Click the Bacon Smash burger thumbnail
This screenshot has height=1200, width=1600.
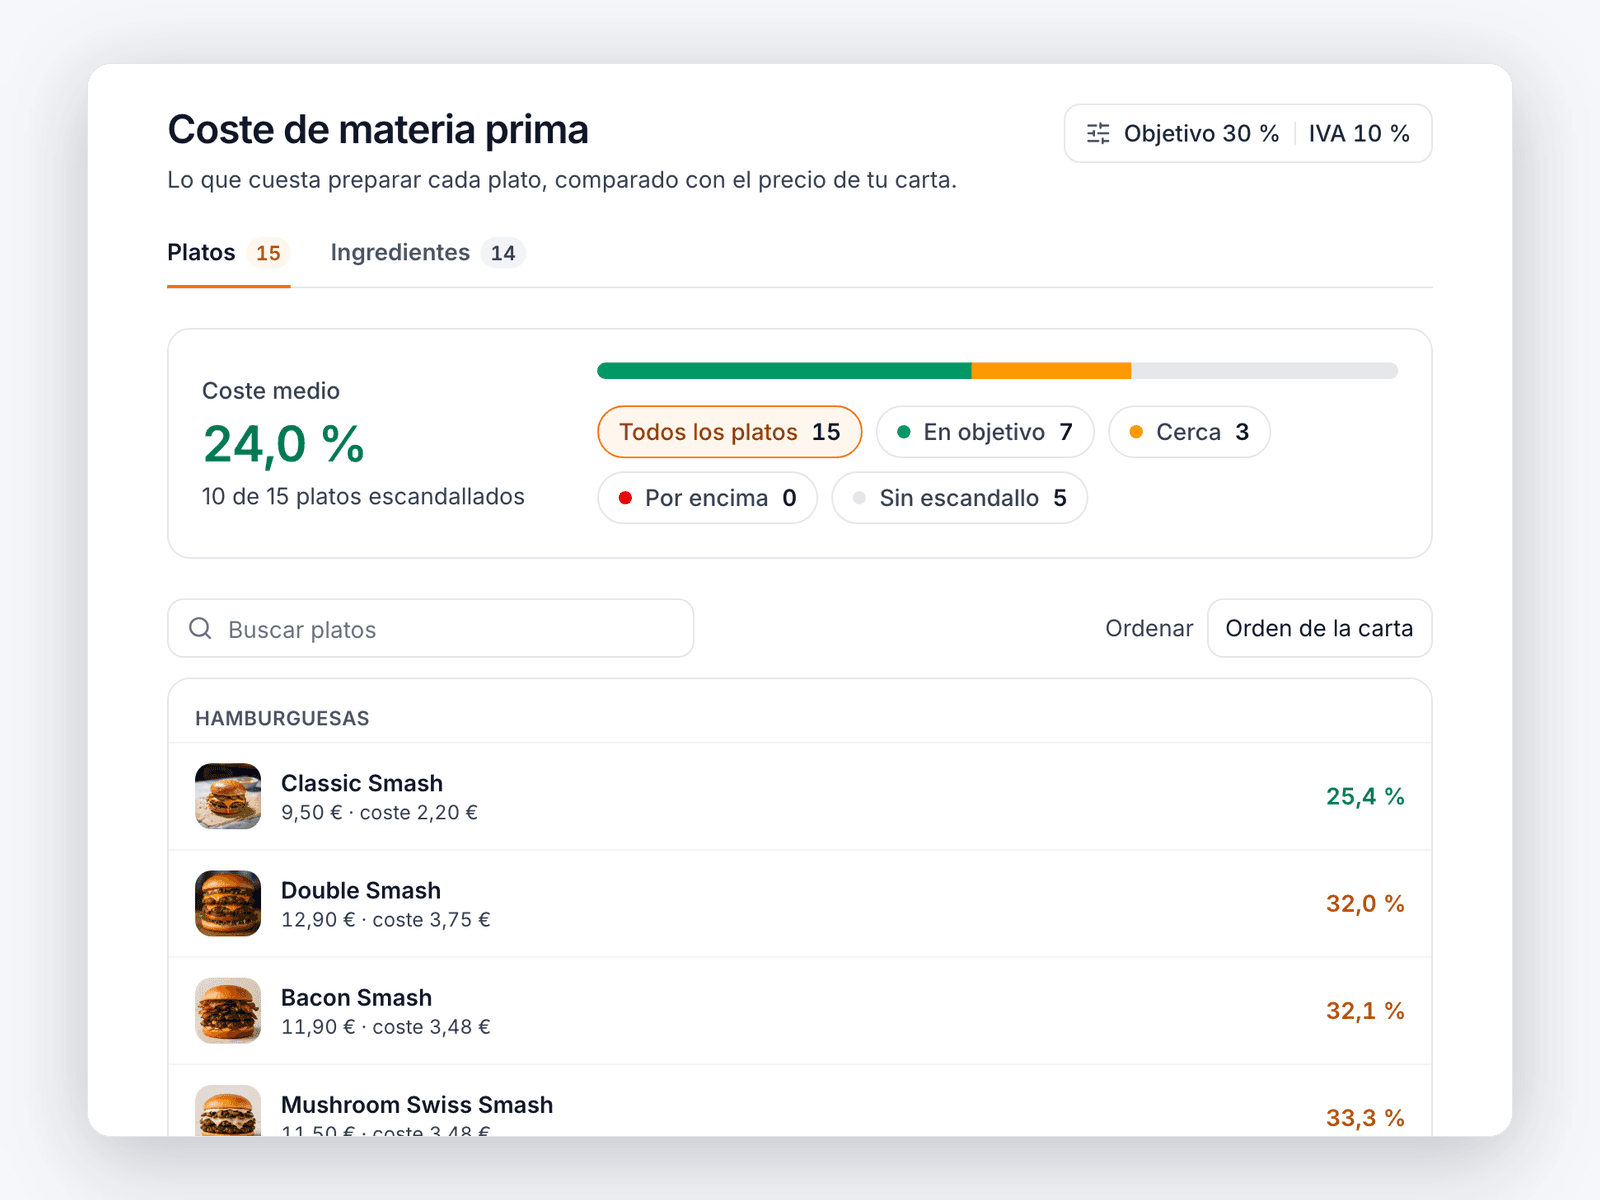228,1010
